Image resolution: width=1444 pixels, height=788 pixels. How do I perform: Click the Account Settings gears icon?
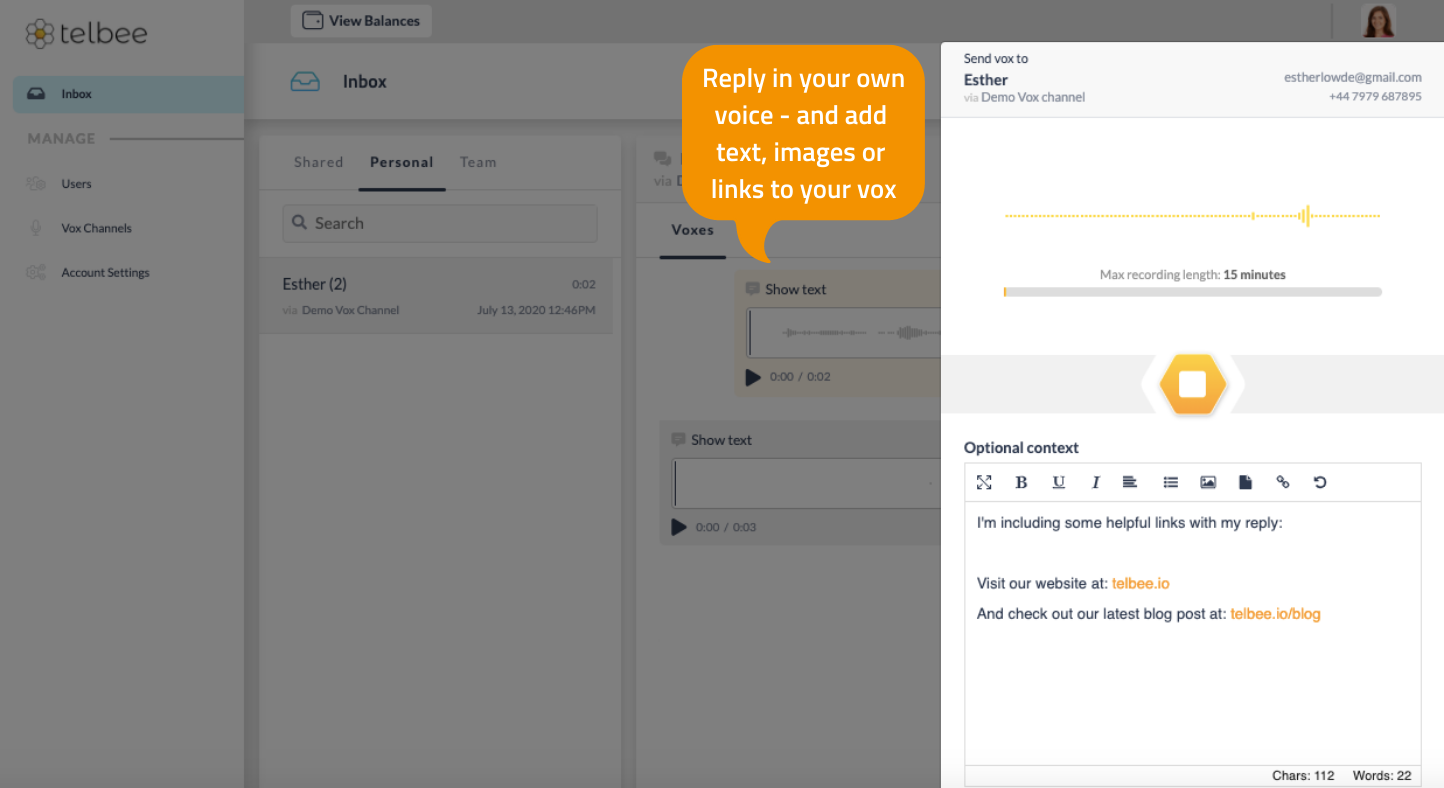36,272
